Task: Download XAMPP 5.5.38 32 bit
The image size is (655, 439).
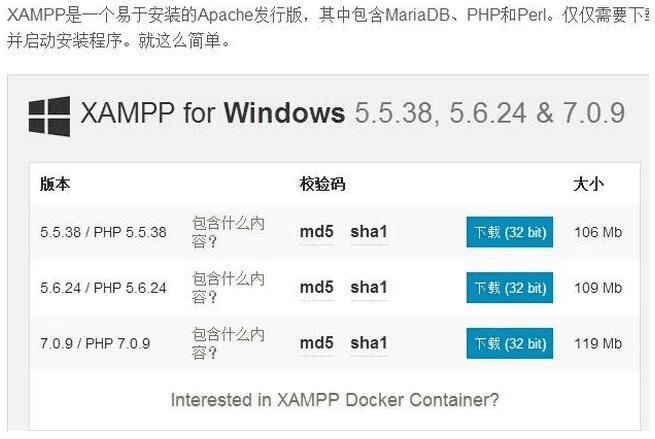Action: point(510,232)
